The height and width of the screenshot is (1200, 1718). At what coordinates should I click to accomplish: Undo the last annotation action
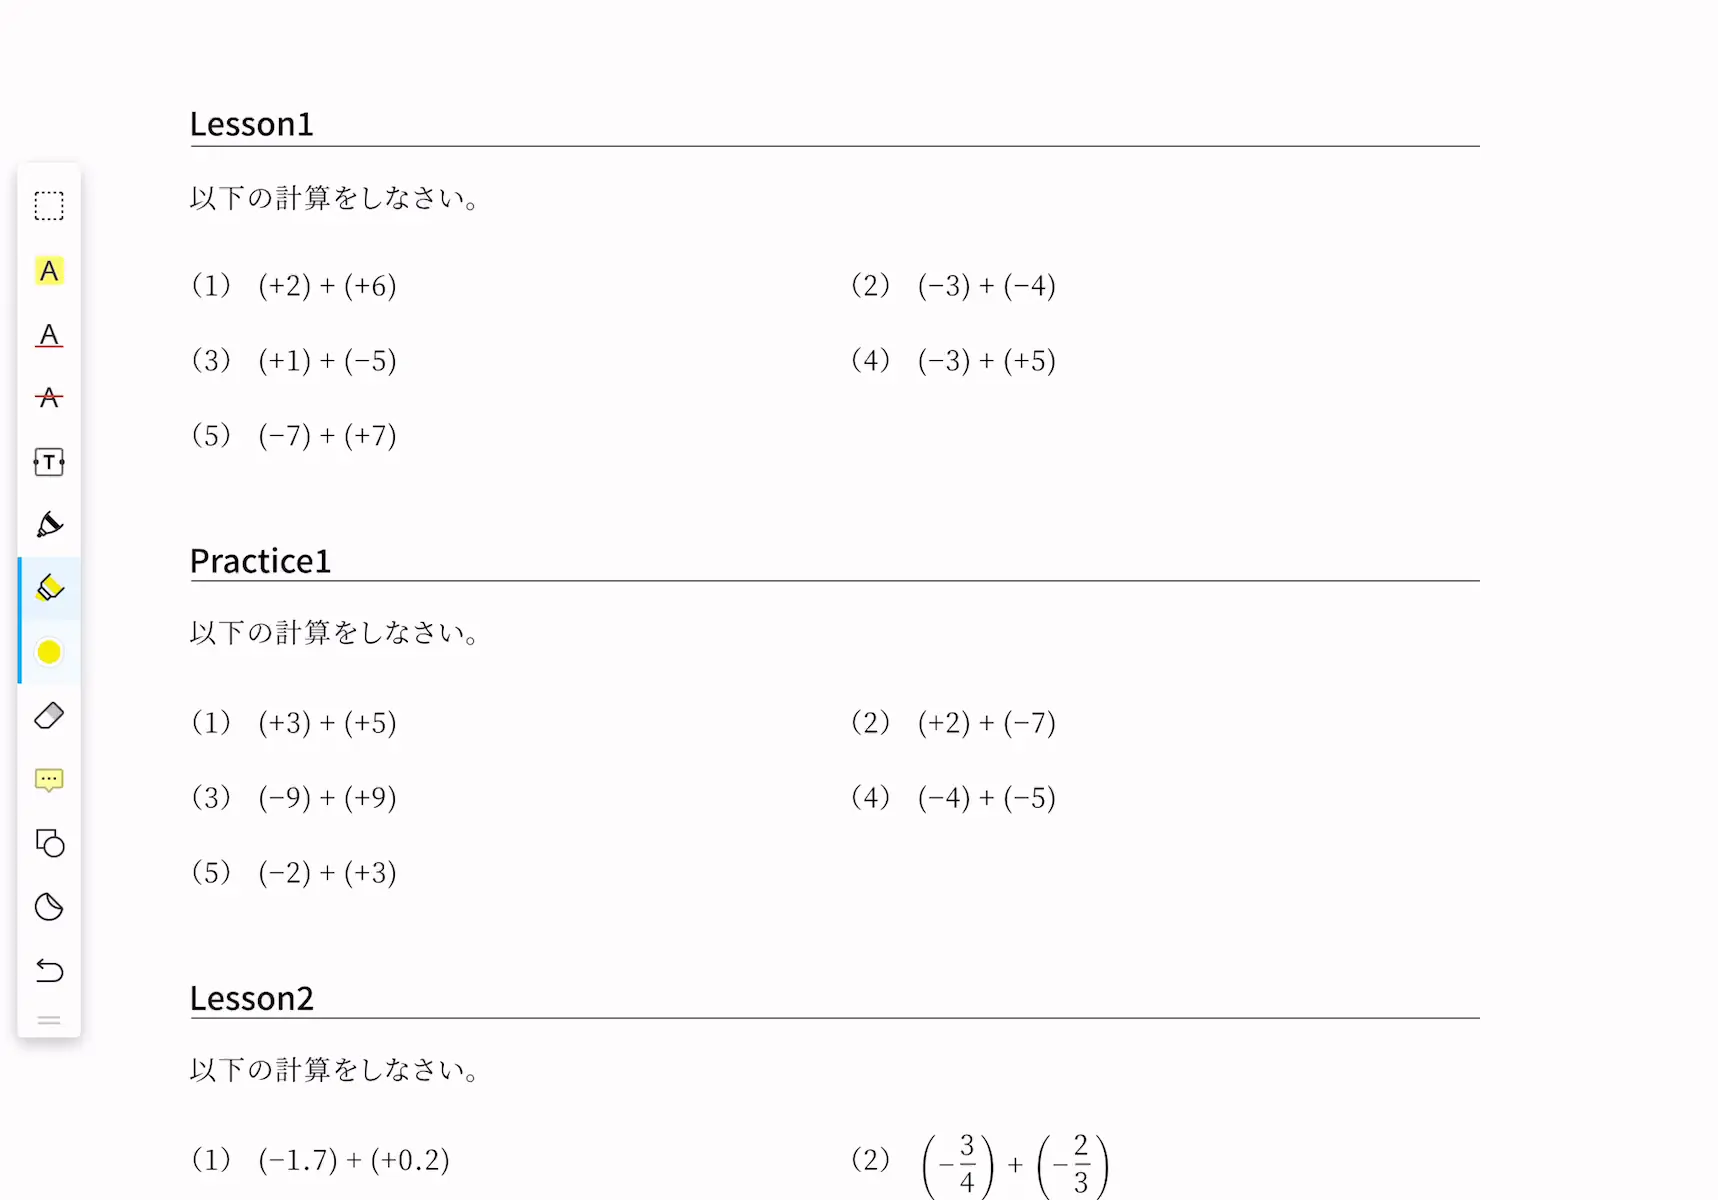pyautogui.click(x=49, y=970)
